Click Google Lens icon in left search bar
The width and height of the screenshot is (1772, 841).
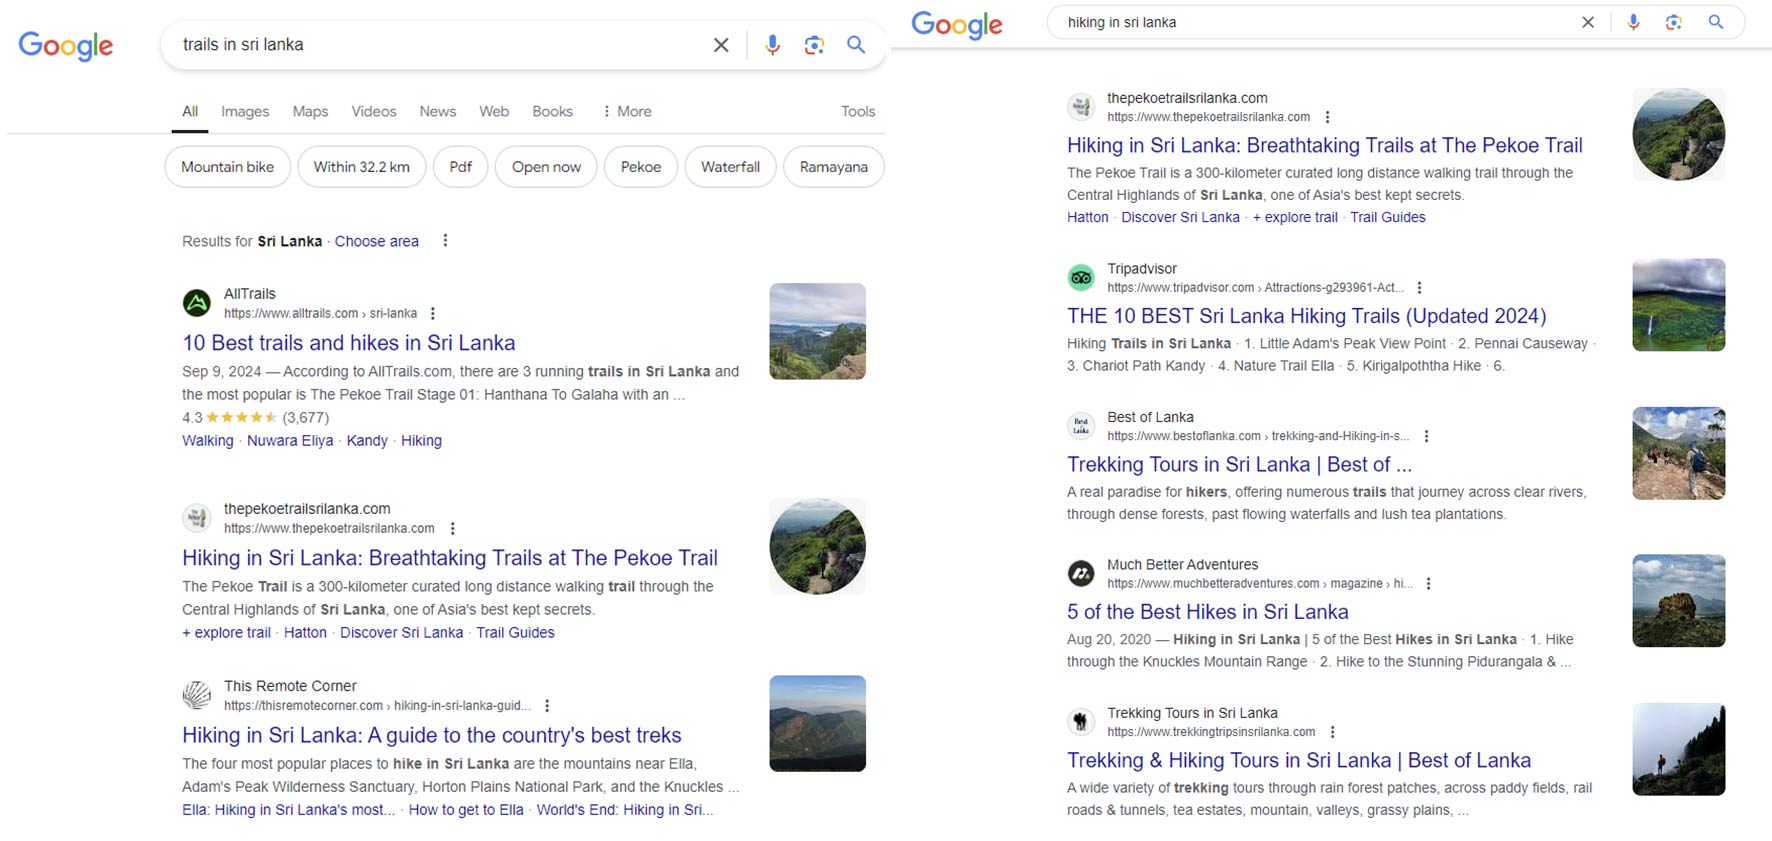click(x=814, y=45)
